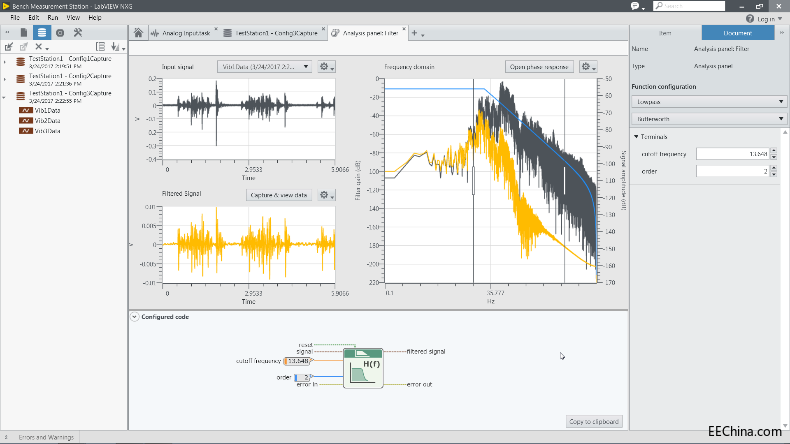Decrement the order value

[x=774, y=174]
